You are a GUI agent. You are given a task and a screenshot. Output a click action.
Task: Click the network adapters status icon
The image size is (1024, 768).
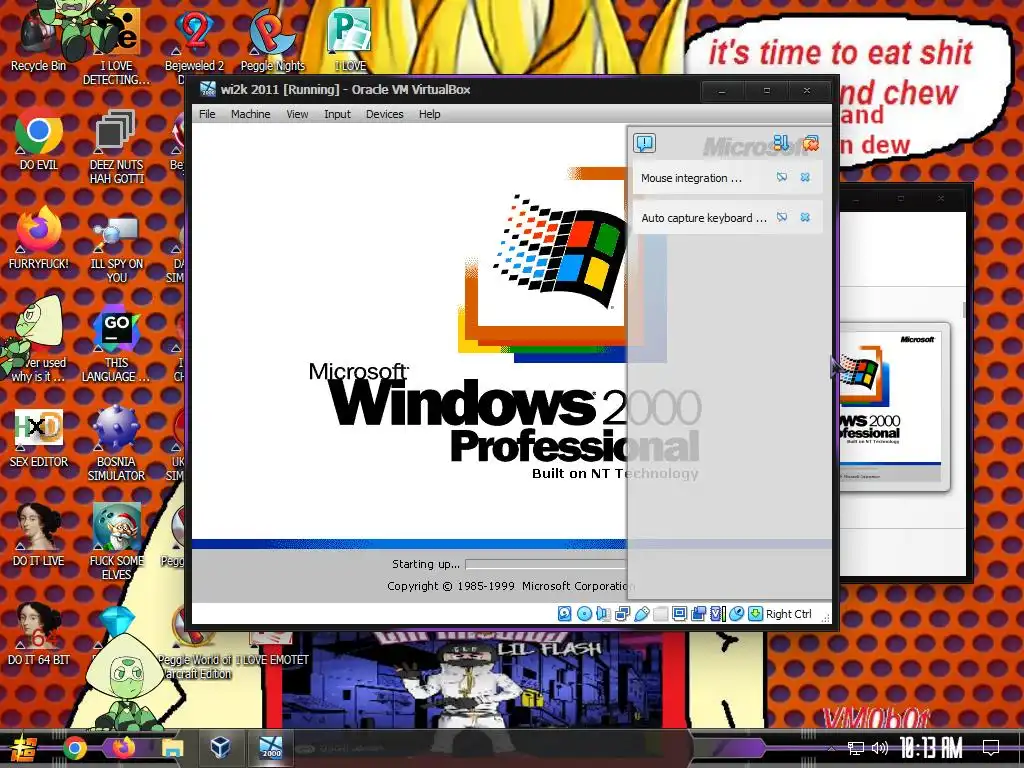pos(622,614)
